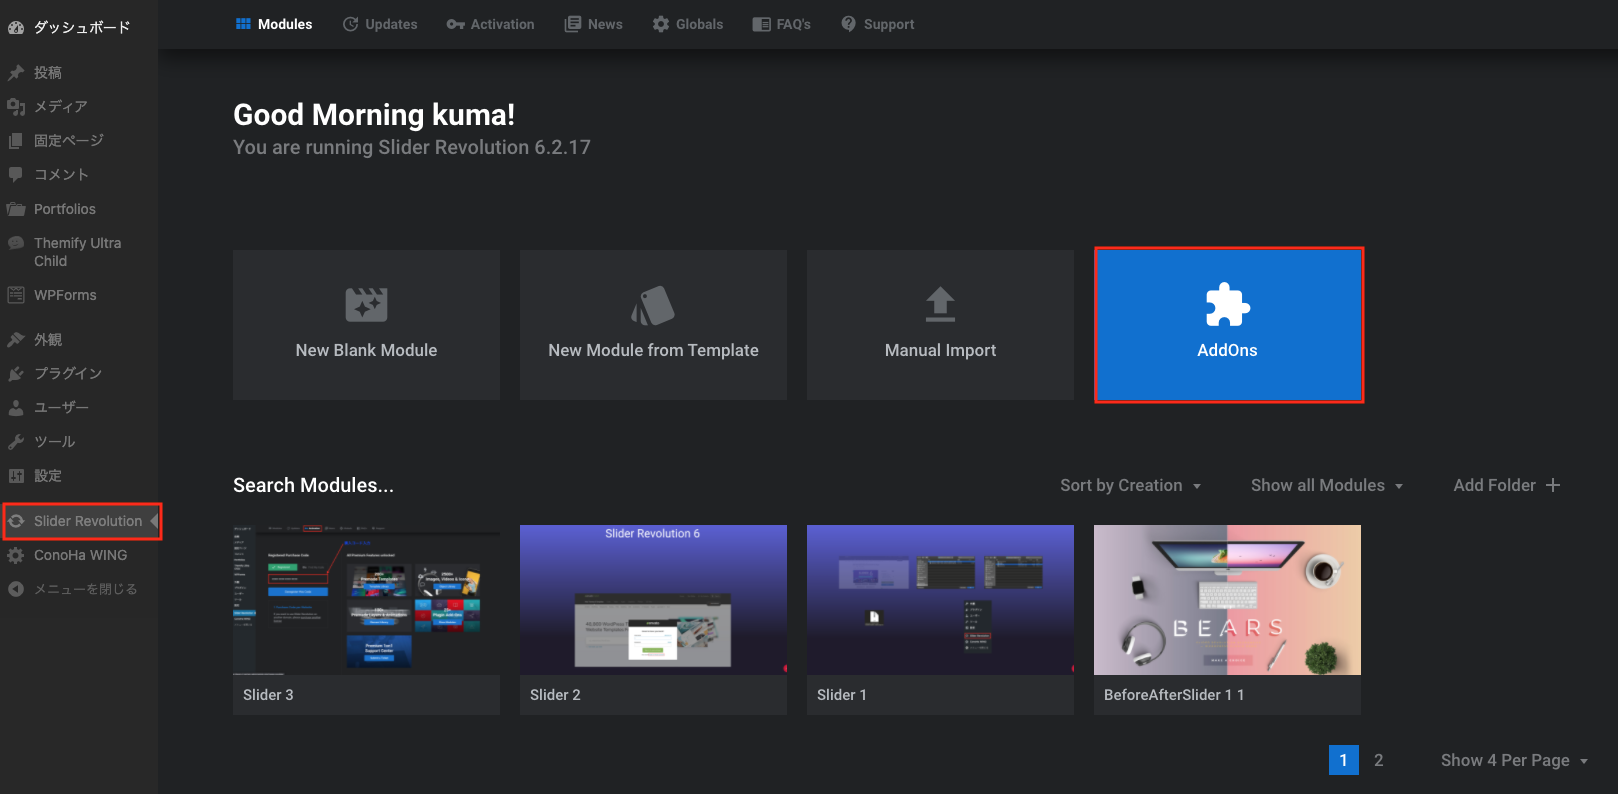Switch to the Updates tab
The width and height of the screenshot is (1618, 794).
click(x=380, y=24)
